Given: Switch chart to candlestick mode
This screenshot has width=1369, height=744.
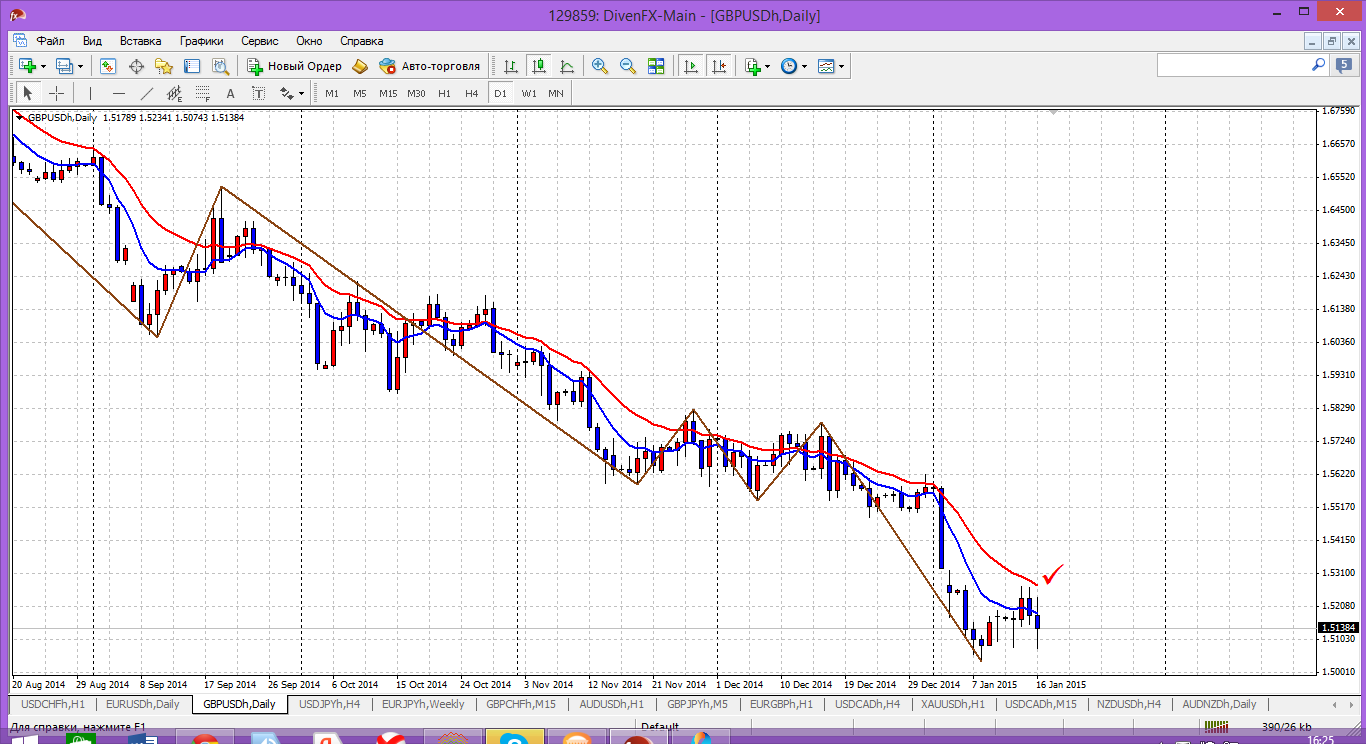Looking at the screenshot, I should pos(539,66).
